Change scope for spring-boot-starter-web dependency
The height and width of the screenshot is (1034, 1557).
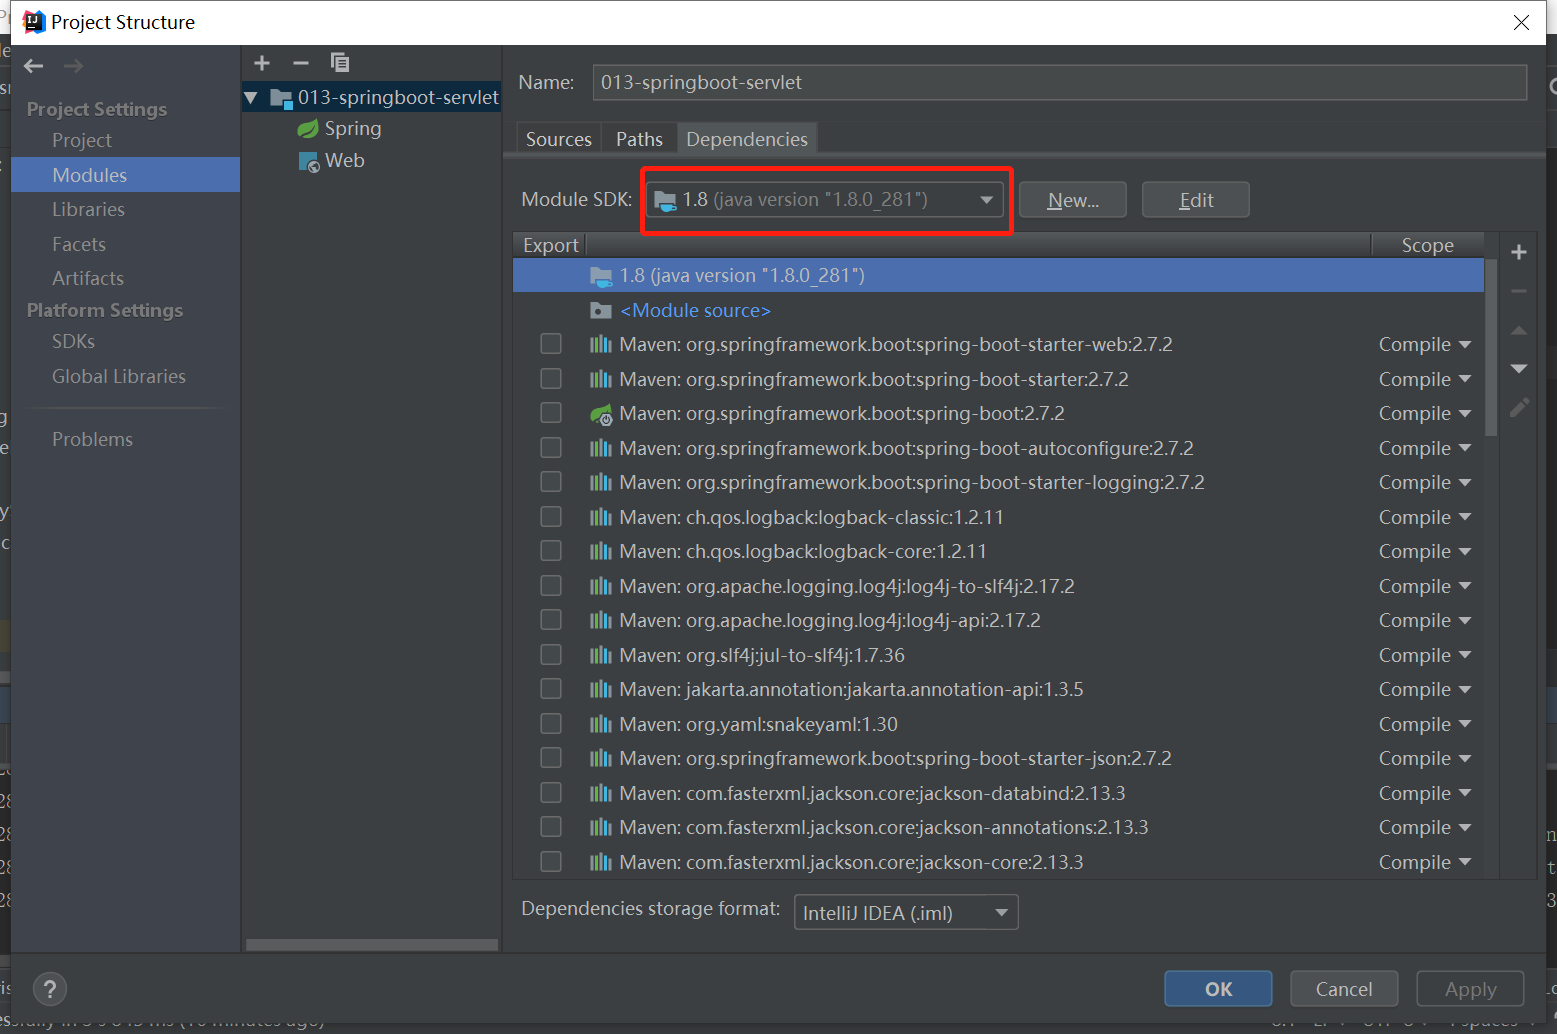1425,345
